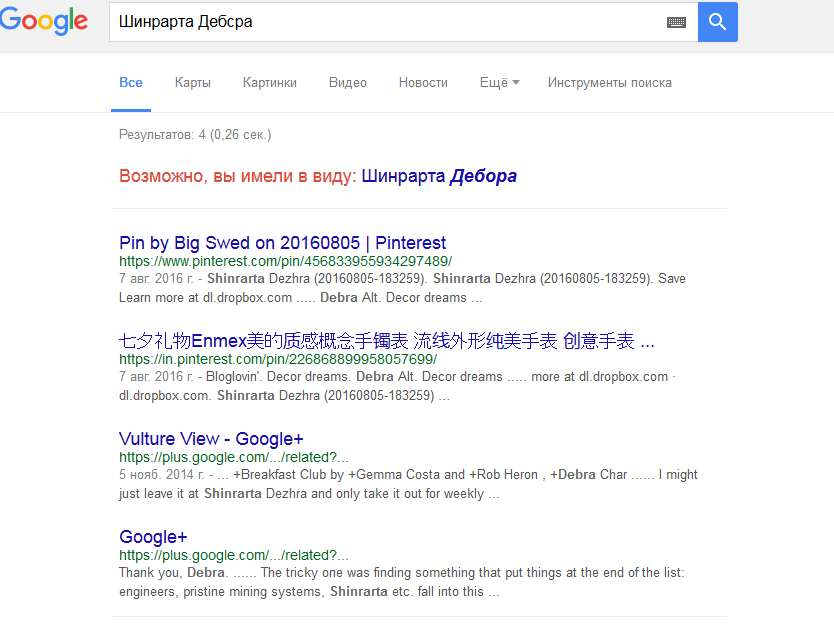Open the Chinese Enmex Pinterest result title
Screen dimensions: 834x632
[x=387, y=340]
